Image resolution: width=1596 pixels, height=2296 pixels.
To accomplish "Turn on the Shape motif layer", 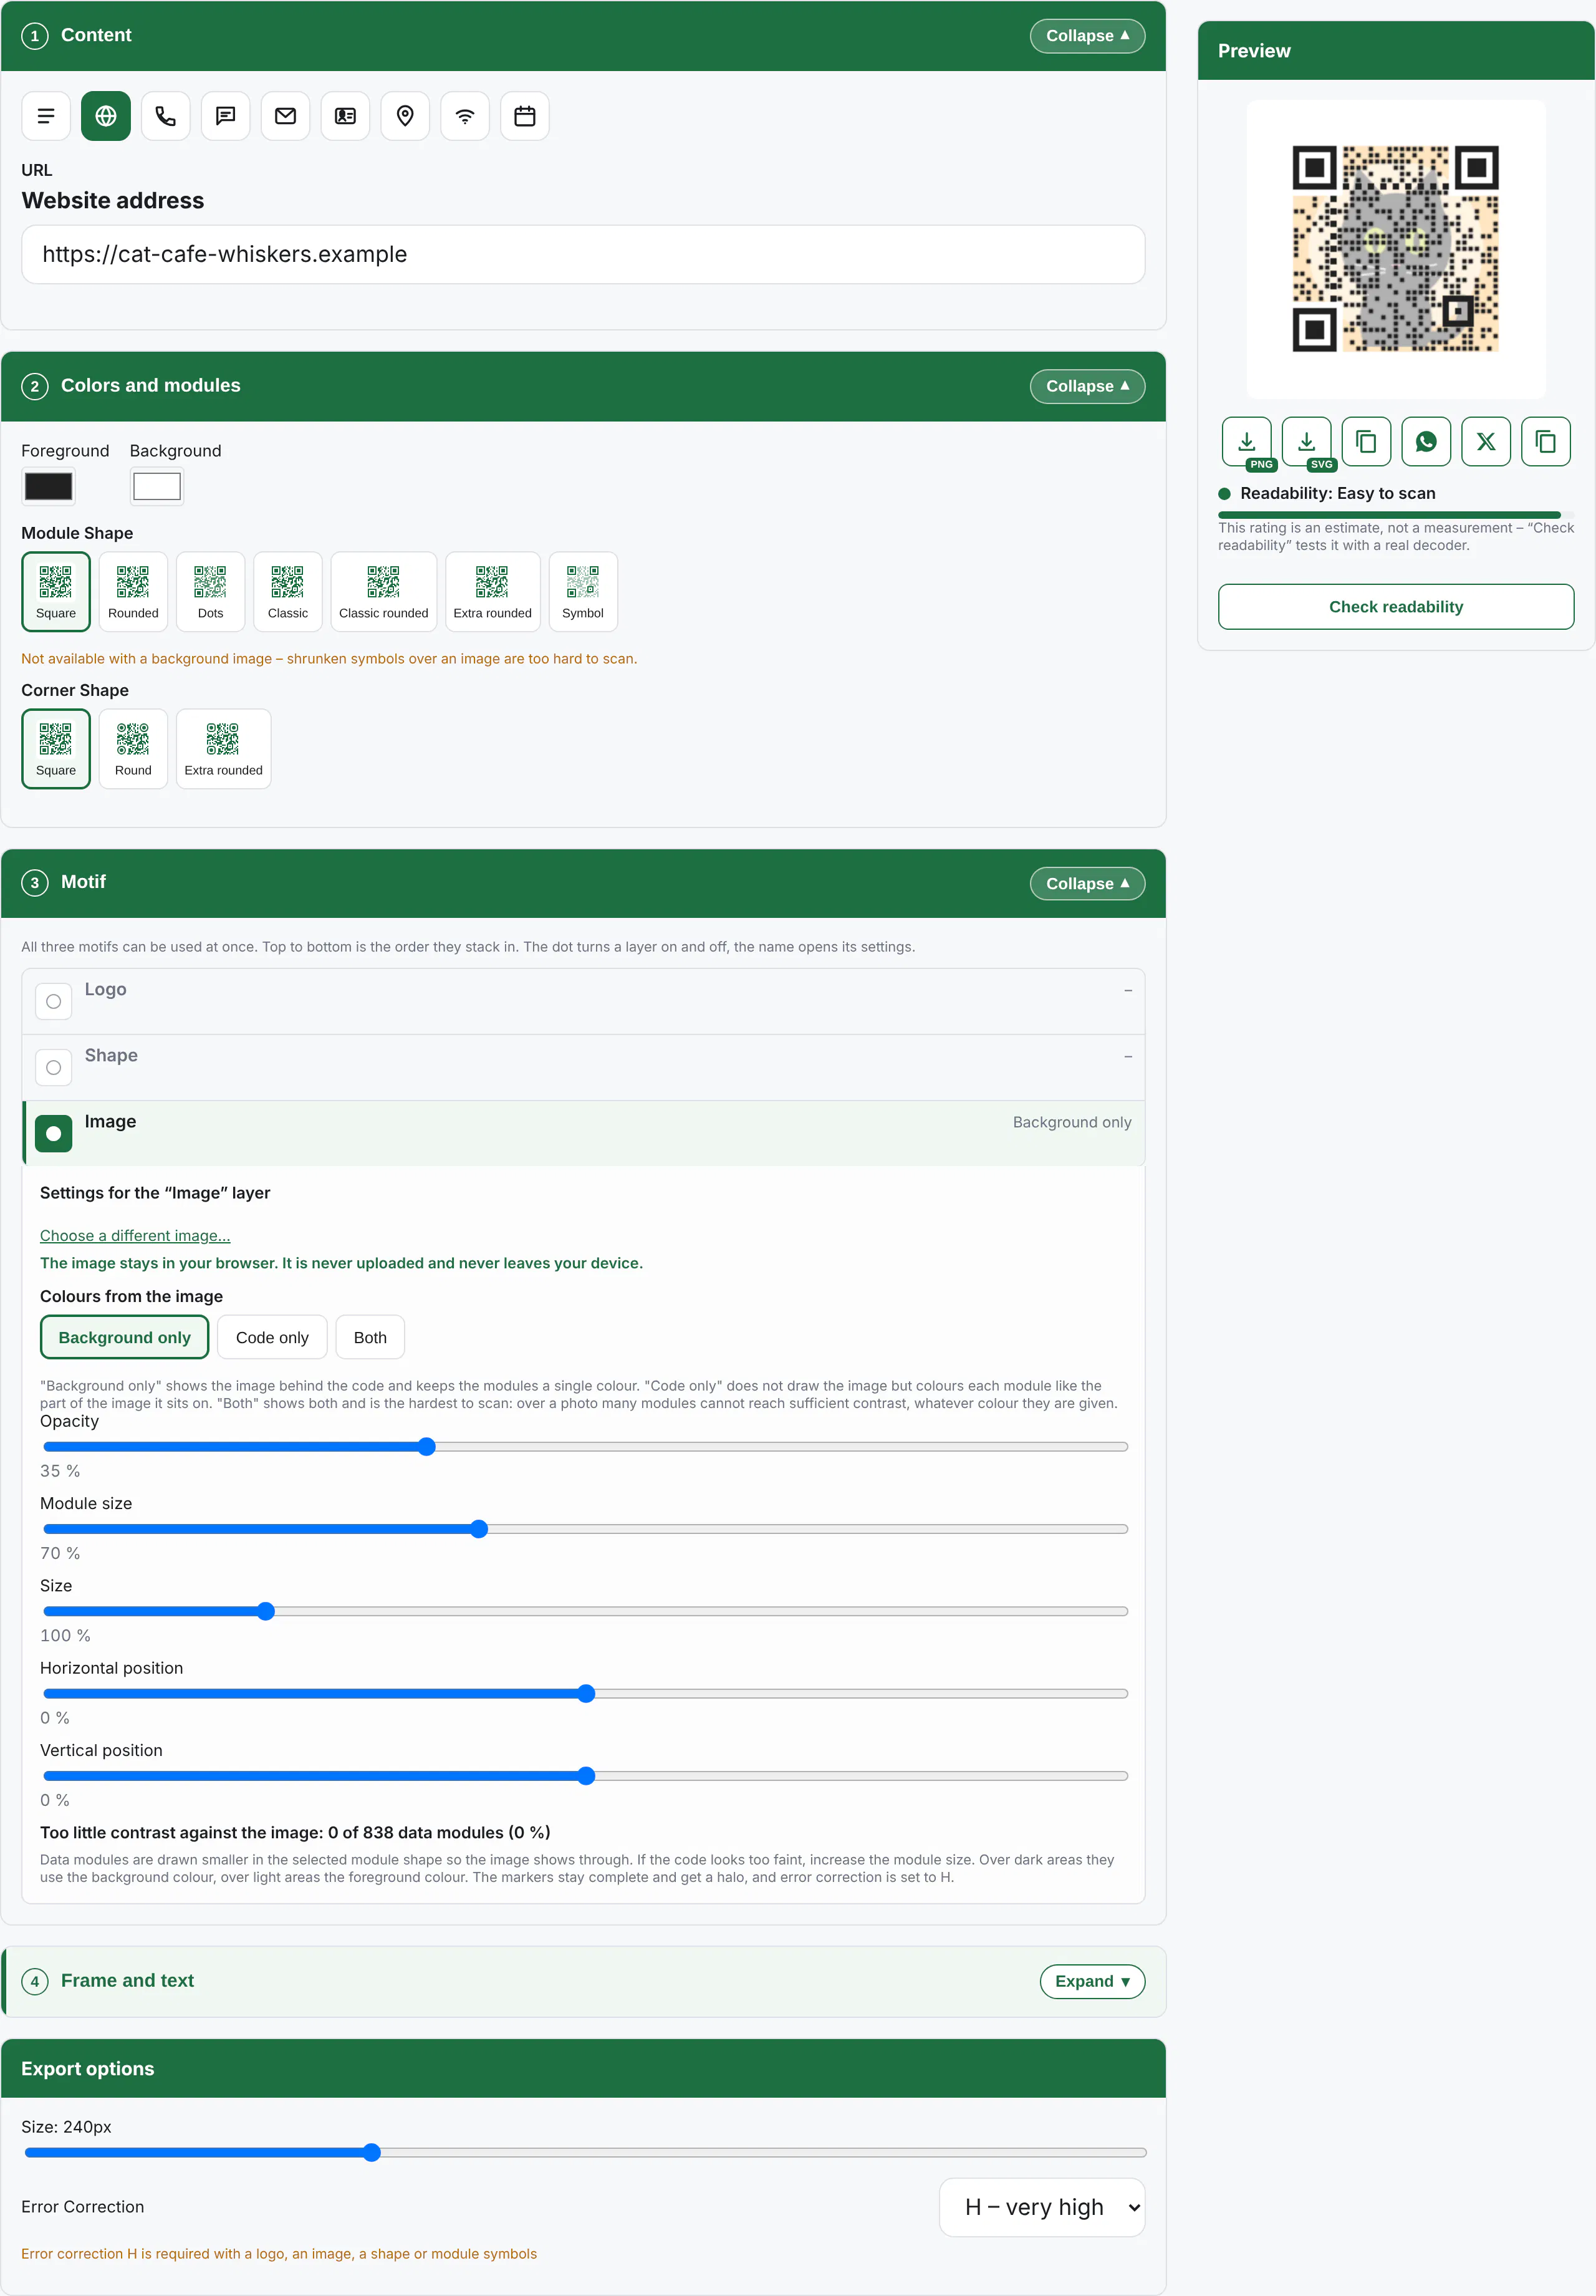I will pos(54,1068).
